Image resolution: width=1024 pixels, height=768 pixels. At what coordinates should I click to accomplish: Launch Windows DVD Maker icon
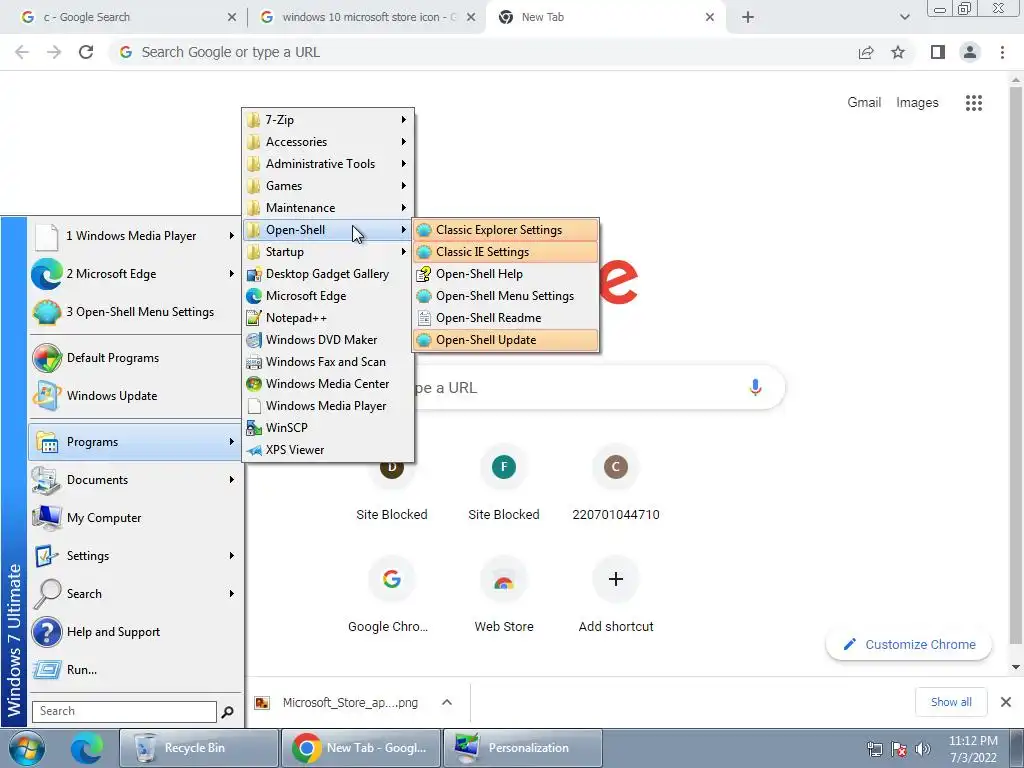(254, 340)
